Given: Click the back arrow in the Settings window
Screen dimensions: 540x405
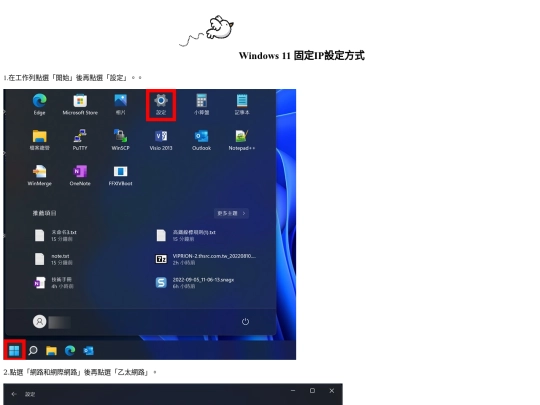Looking at the screenshot, I should pos(14,394).
